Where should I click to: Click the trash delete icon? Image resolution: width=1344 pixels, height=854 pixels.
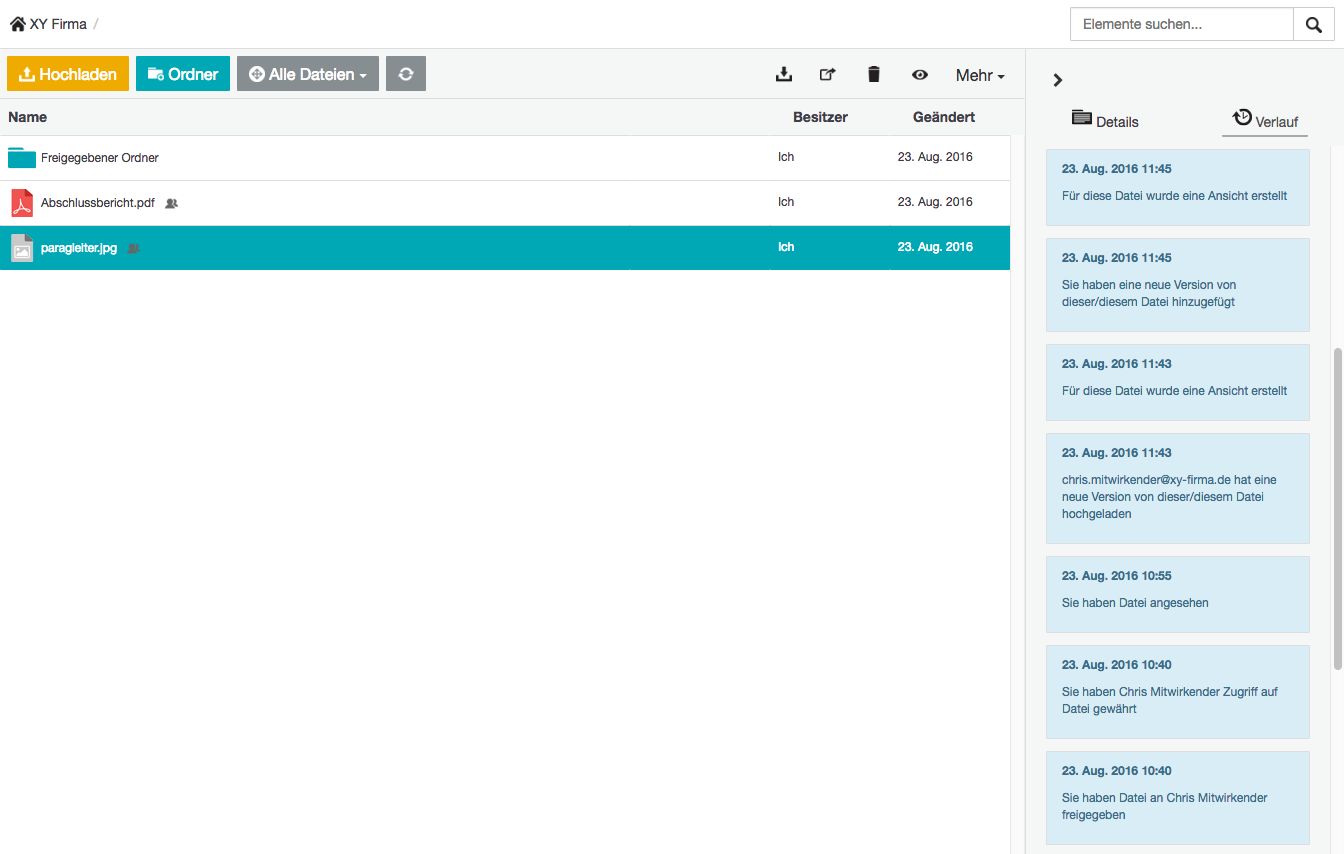874,74
